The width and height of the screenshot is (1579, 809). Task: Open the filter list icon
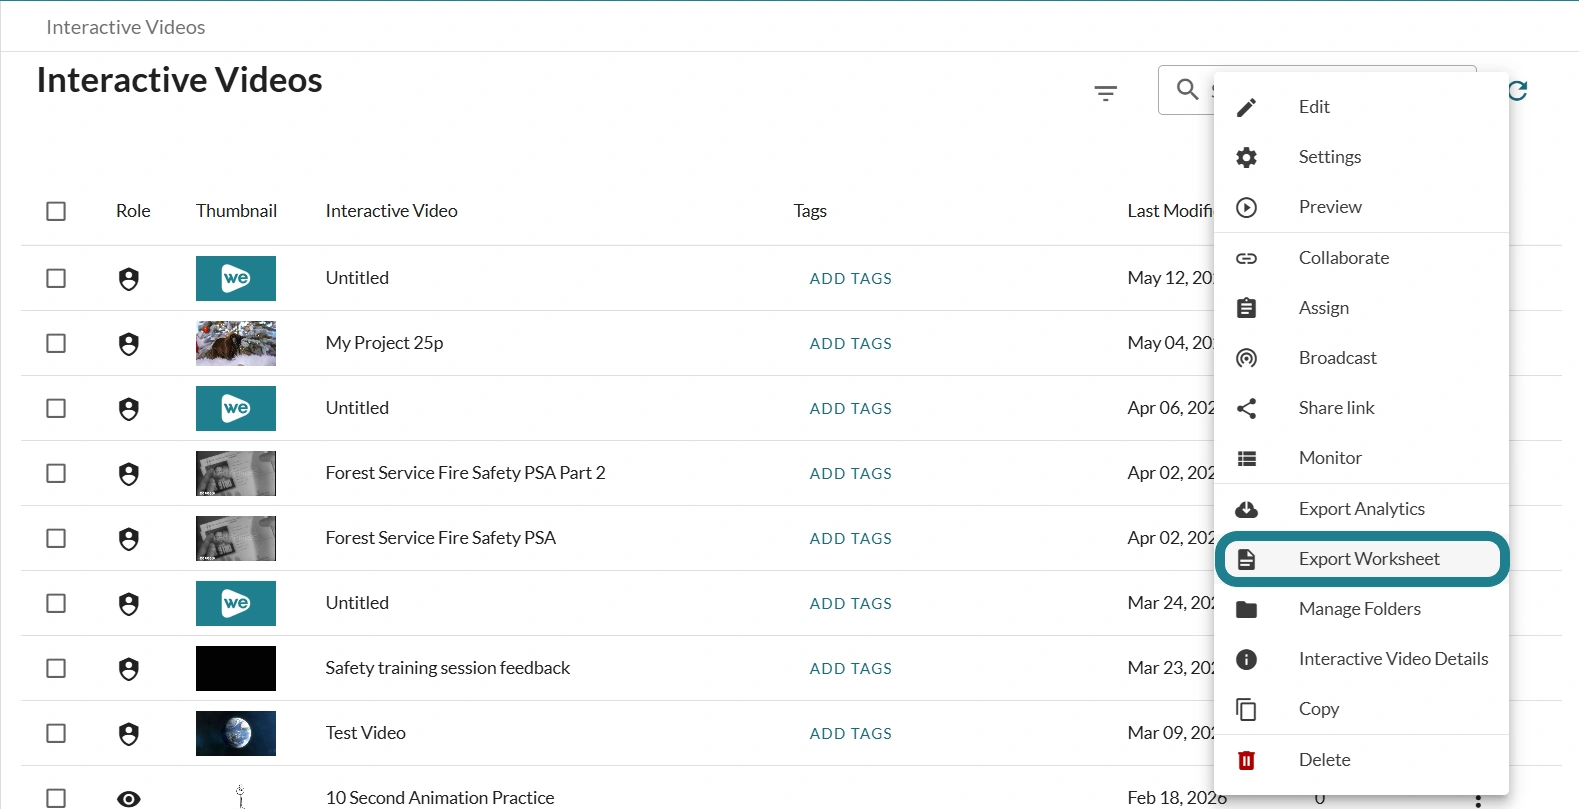click(1105, 93)
